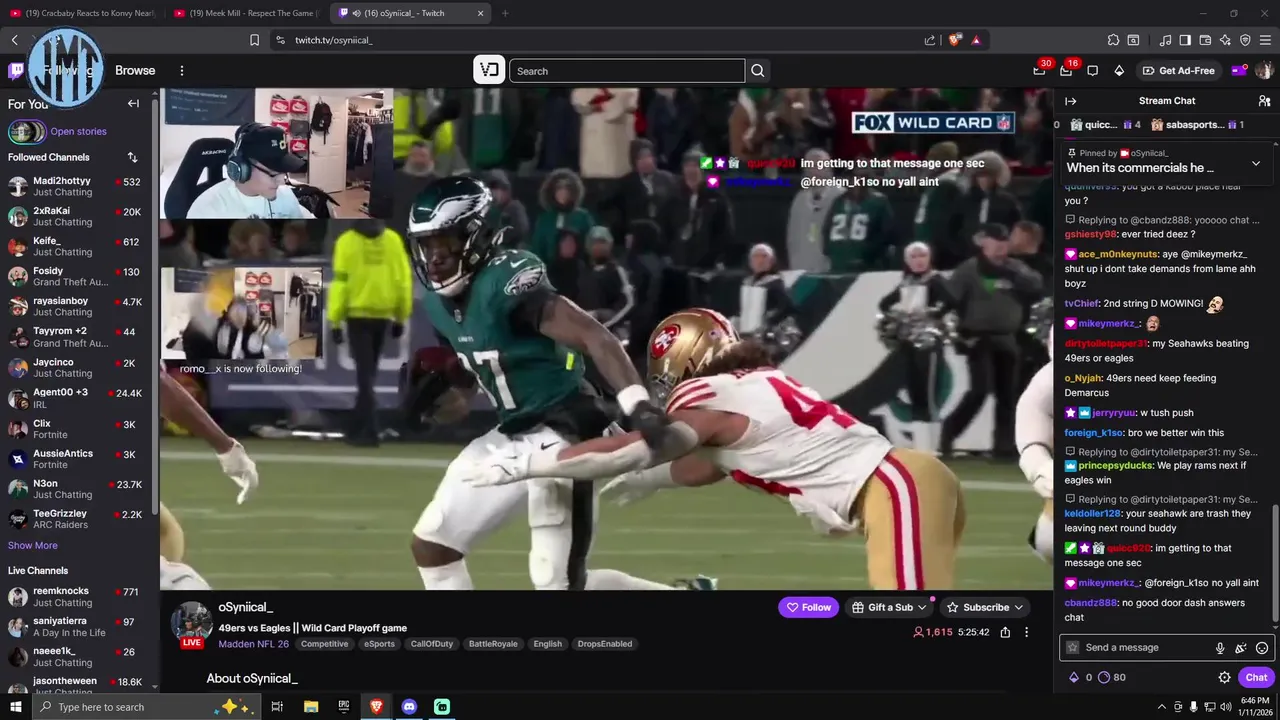
Task: Open Brave VPN shield icon
Action: click(x=1245, y=40)
